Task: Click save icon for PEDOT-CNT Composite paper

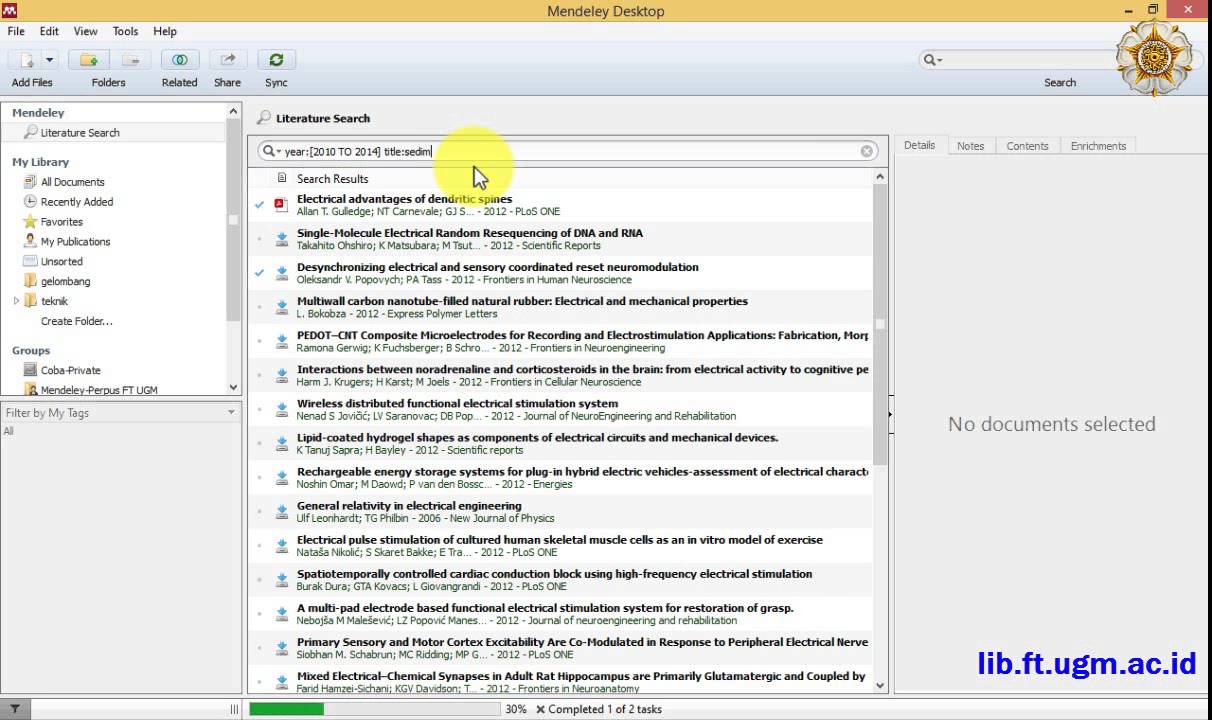Action: tap(281, 341)
